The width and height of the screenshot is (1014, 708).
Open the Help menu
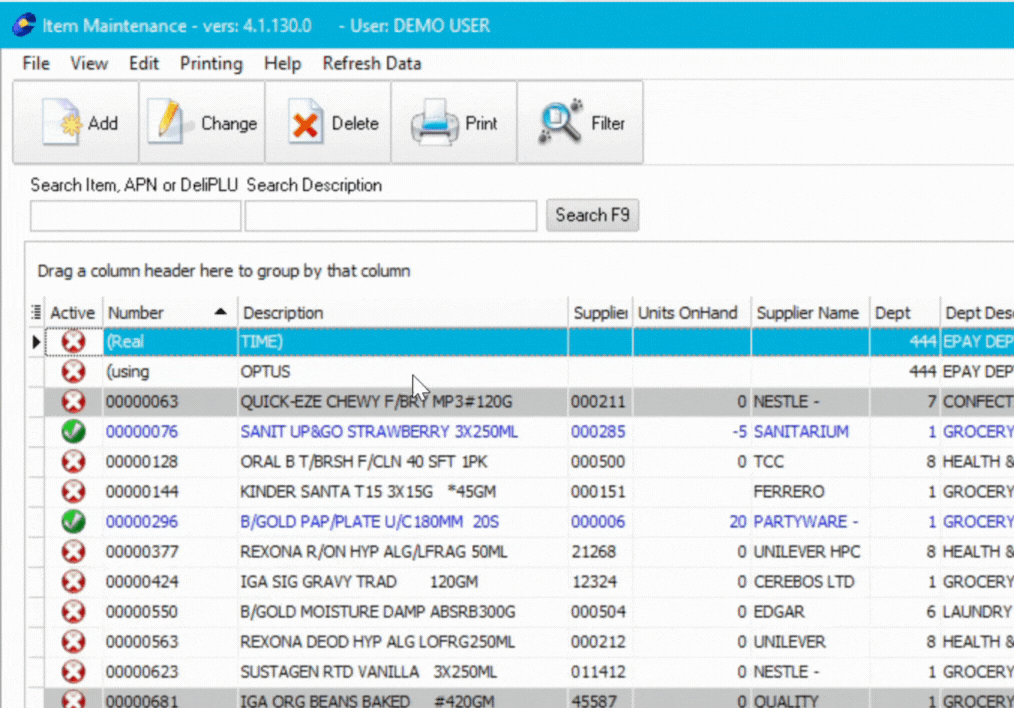click(x=282, y=63)
